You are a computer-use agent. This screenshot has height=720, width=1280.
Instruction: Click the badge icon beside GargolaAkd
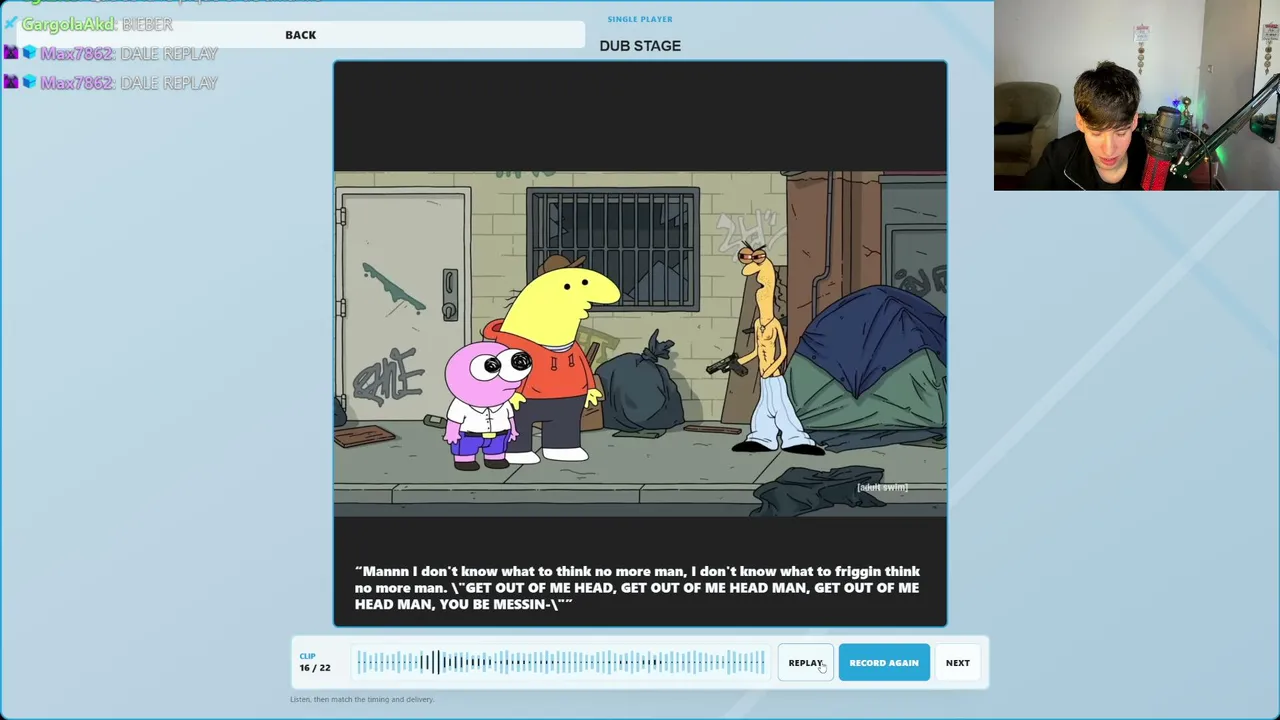10,23
